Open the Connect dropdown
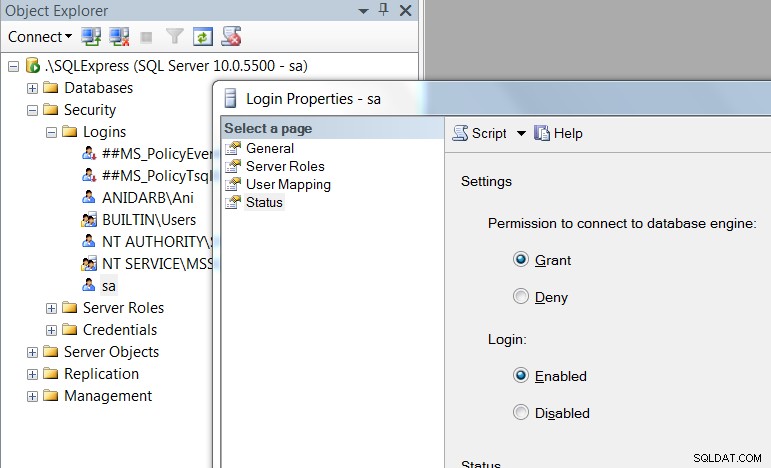Viewport: 771px width, 468px height. pos(40,36)
